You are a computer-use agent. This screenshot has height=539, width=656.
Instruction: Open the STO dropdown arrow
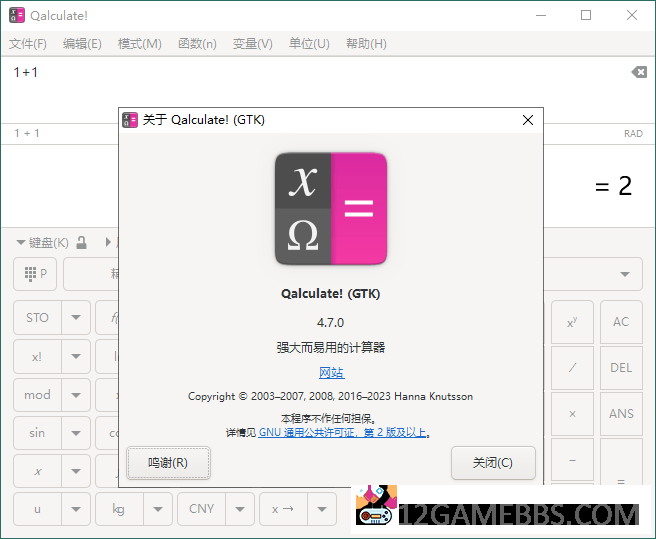coord(76,318)
